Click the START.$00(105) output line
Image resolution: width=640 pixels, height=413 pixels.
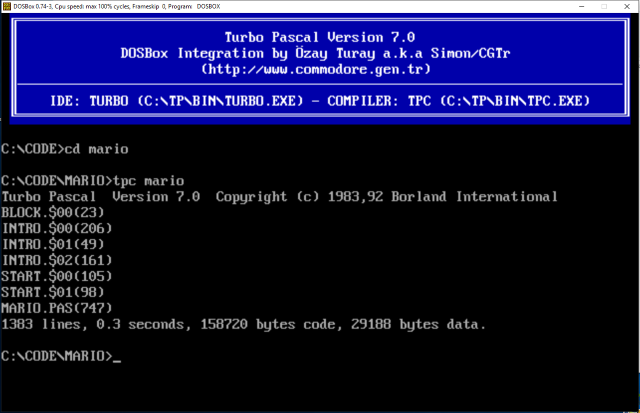point(57,276)
